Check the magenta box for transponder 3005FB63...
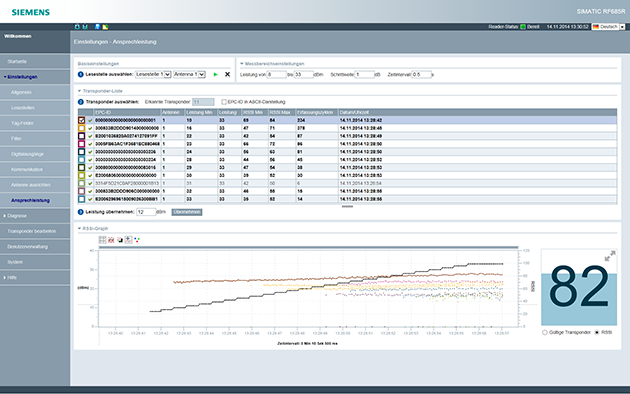This screenshot has width=630, height=394. [x=82, y=144]
